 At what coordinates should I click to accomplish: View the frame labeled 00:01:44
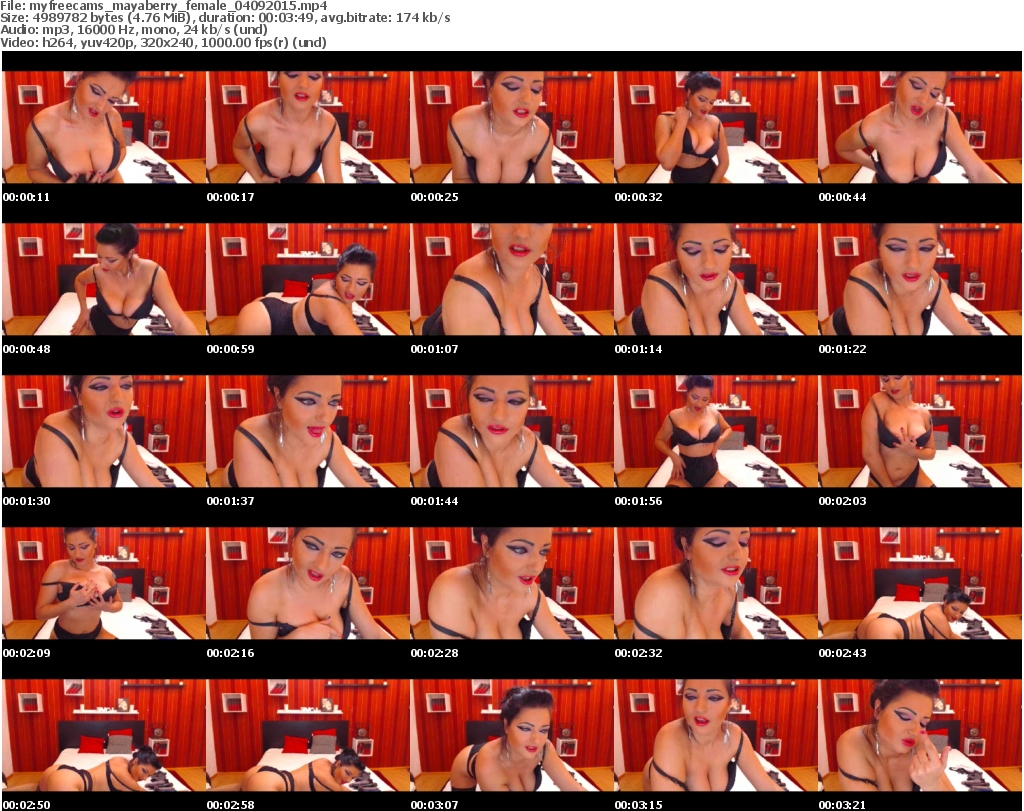[512, 432]
